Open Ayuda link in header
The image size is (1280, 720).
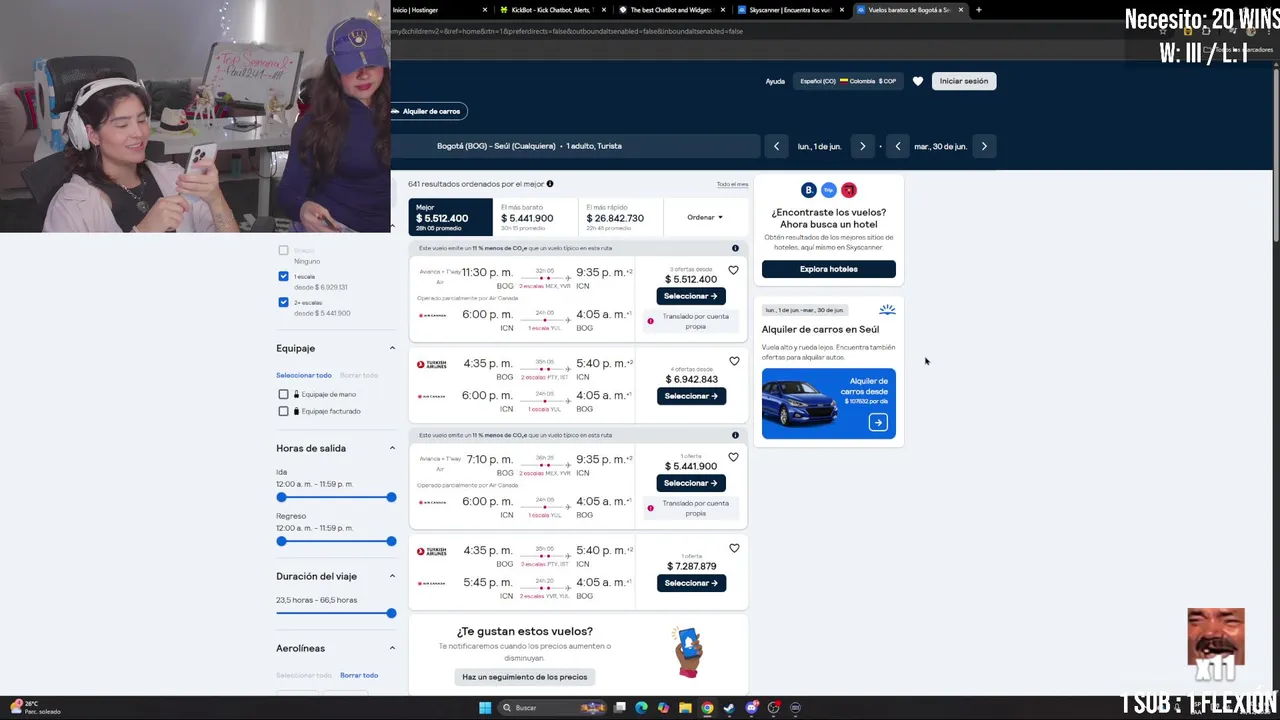775,81
